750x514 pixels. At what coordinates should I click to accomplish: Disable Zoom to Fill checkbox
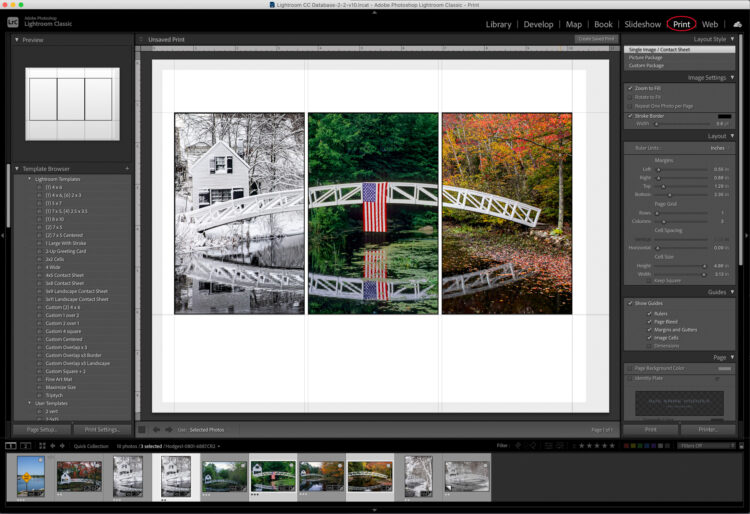(630, 88)
